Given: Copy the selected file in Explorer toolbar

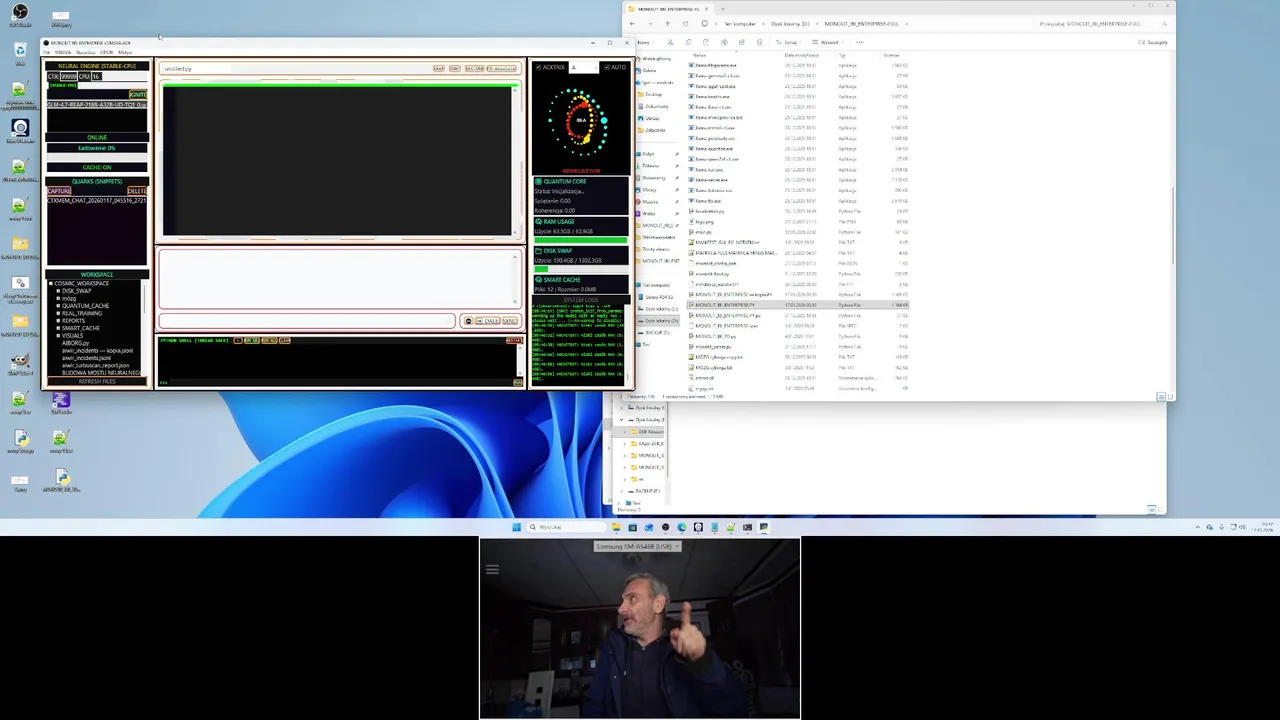Looking at the screenshot, I should click(x=688, y=42).
